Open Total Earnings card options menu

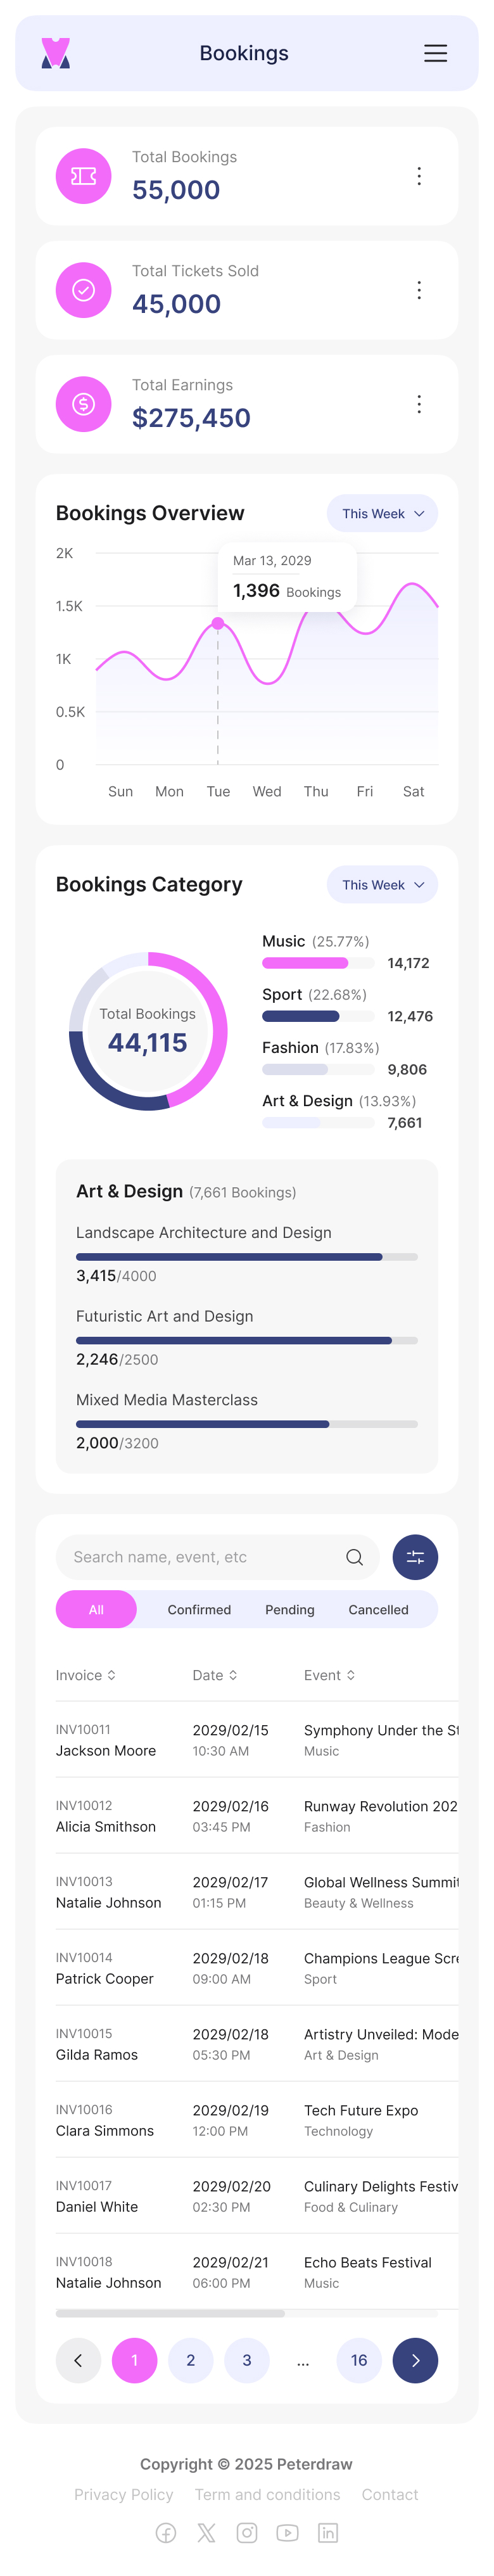tap(419, 404)
